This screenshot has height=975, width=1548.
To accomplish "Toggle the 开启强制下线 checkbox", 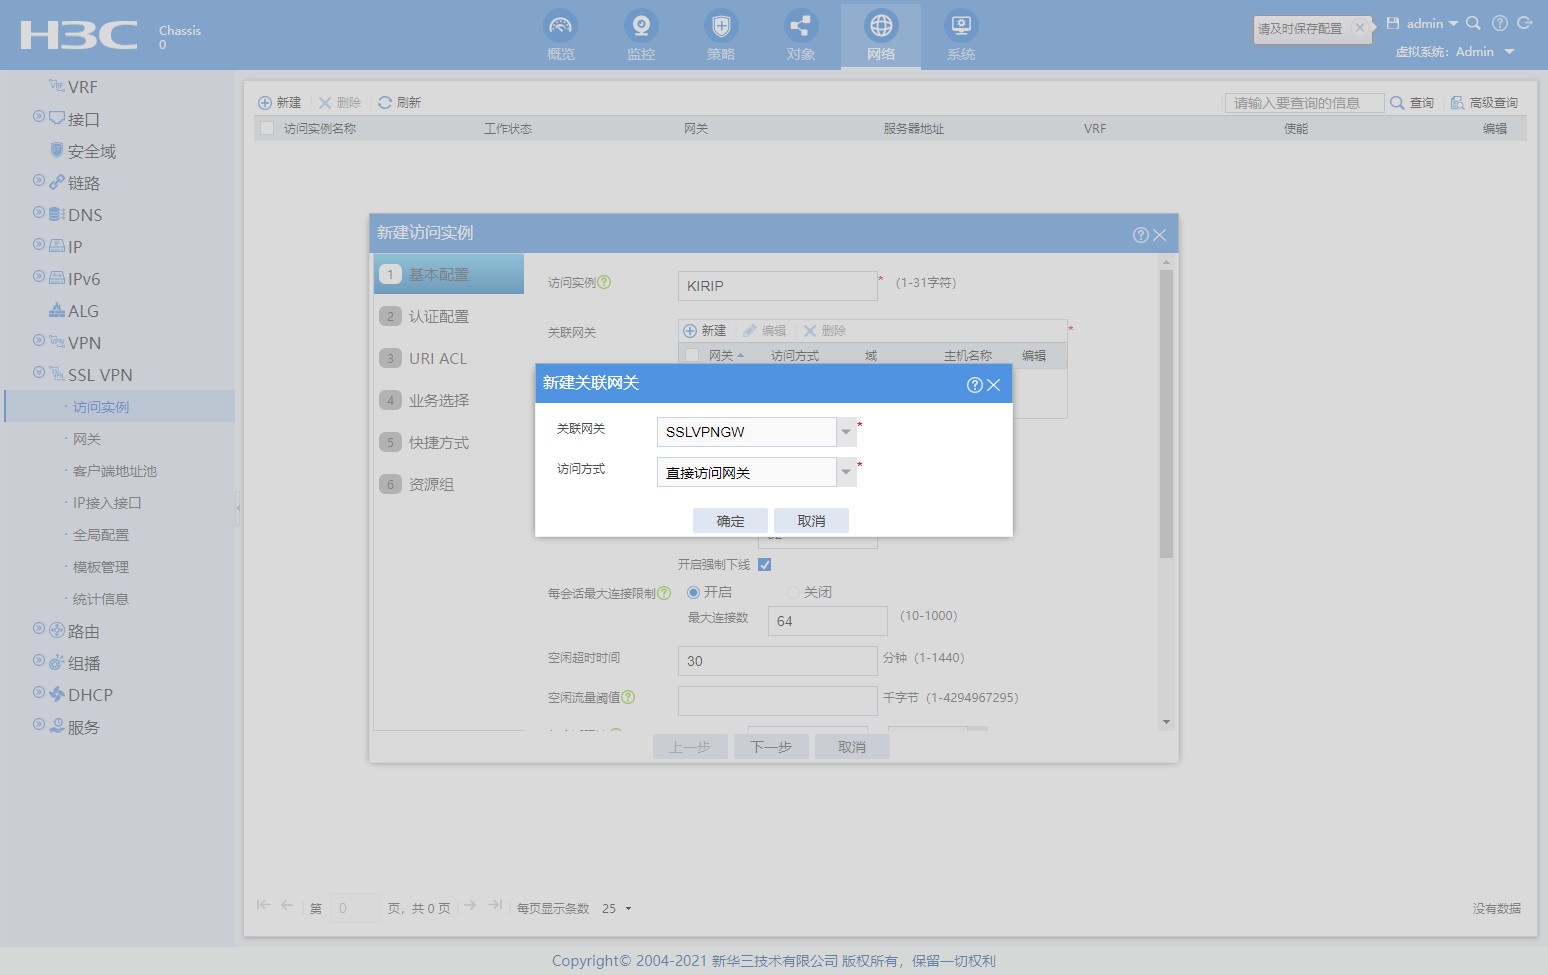I will (x=765, y=565).
